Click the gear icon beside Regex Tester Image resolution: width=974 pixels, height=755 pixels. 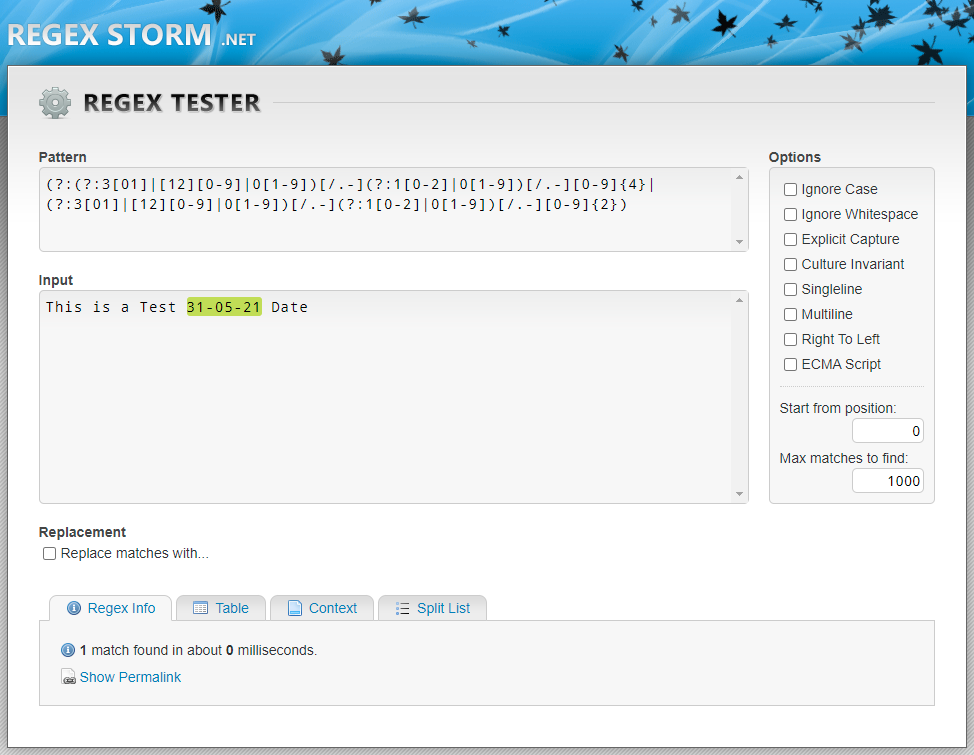point(55,103)
